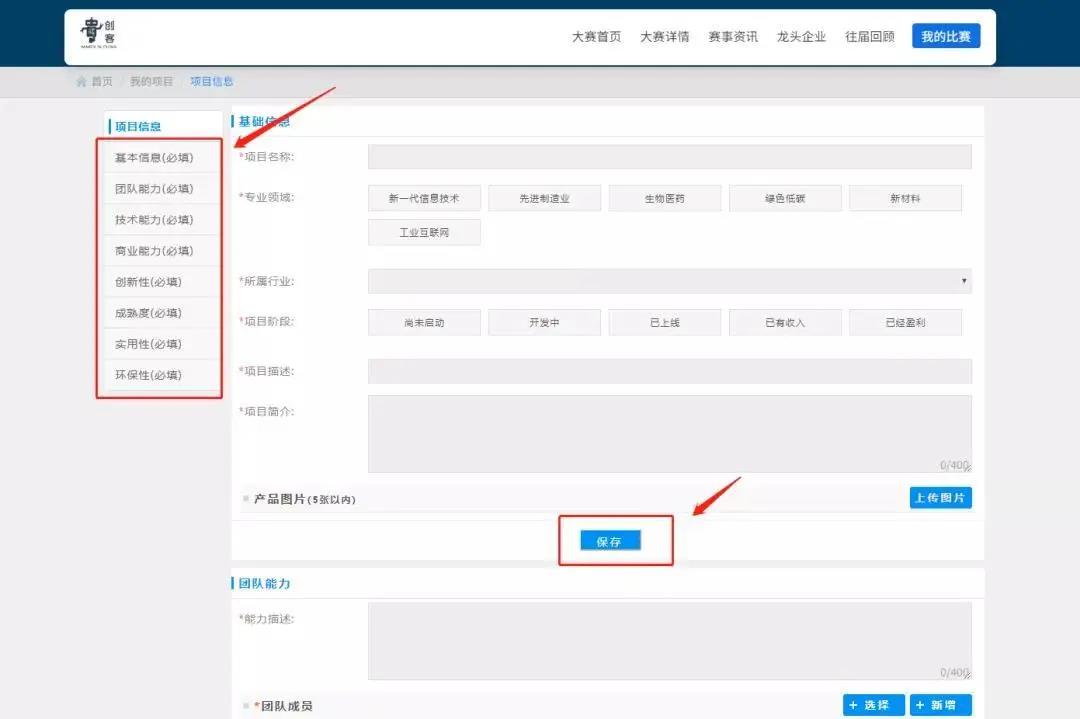Click the 鲁创客 site logo
1080x719 pixels.
98,36
